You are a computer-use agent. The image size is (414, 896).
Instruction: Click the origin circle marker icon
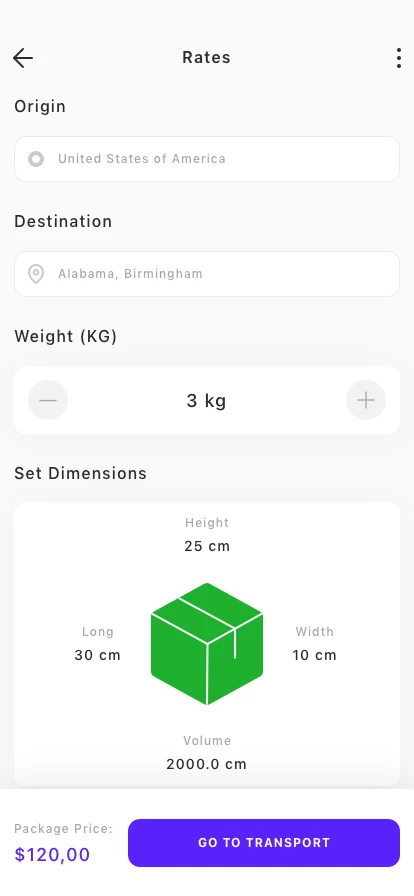pos(36,159)
